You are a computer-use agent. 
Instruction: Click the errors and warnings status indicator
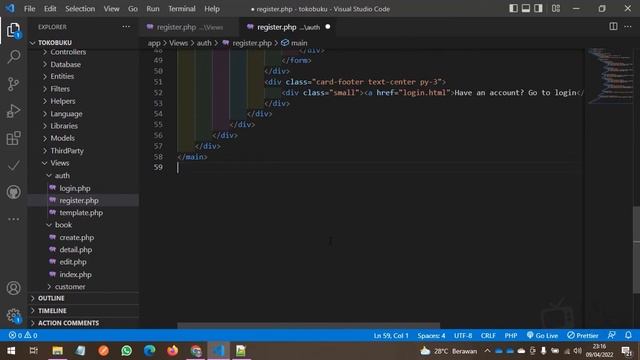(23, 336)
